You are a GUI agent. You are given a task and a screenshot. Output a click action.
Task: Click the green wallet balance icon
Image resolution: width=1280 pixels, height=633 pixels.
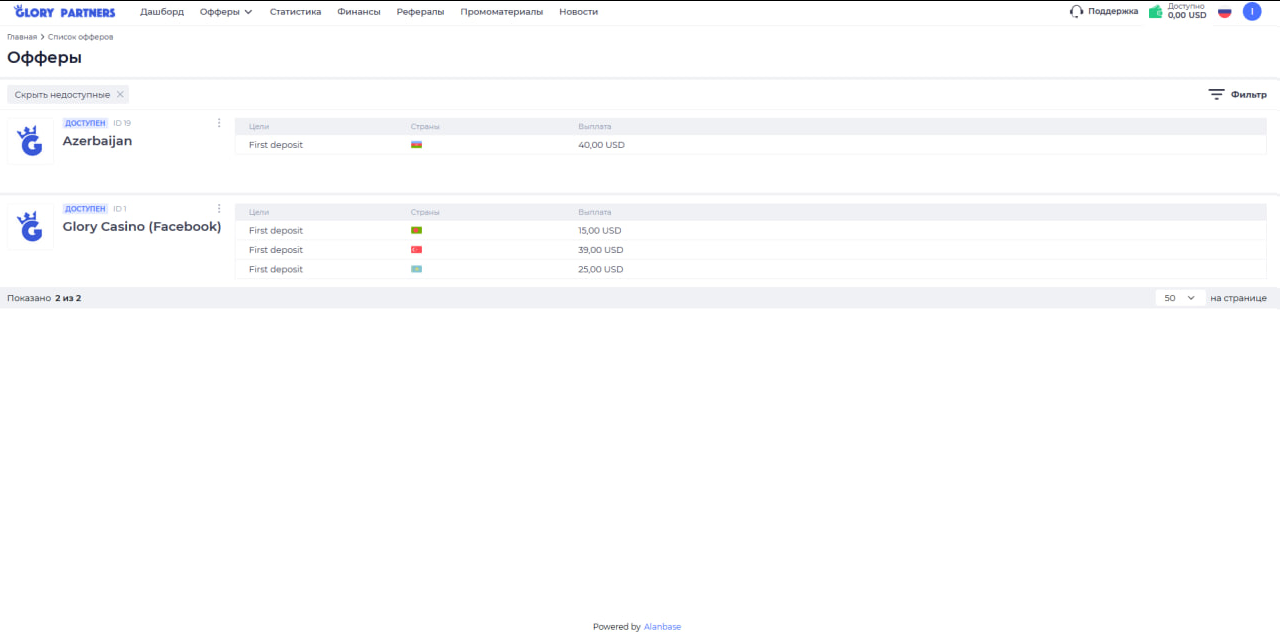(x=1156, y=12)
